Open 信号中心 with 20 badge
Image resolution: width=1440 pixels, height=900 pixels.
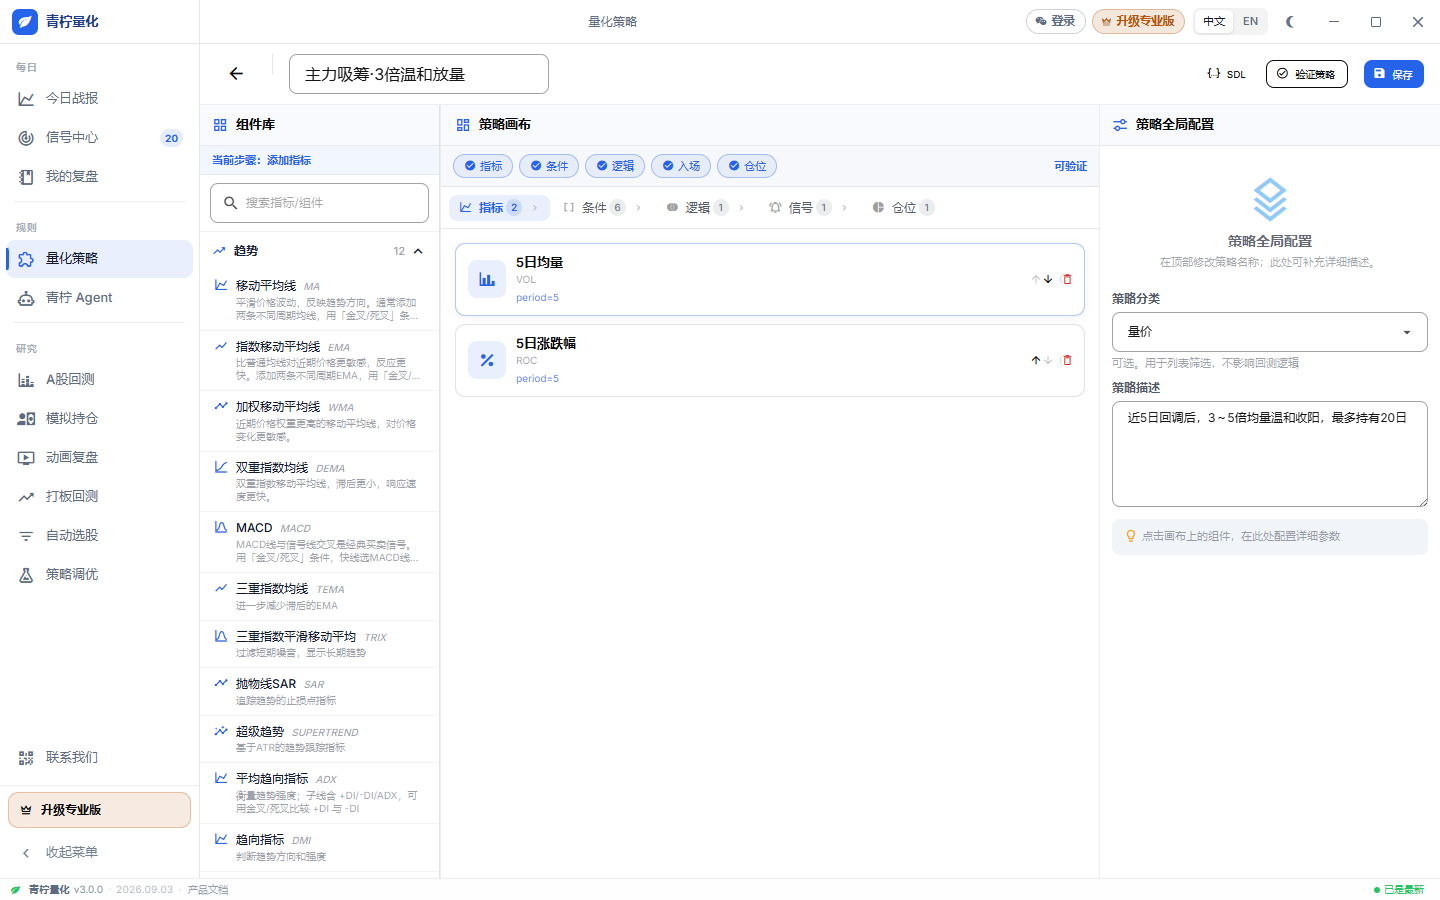99,137
